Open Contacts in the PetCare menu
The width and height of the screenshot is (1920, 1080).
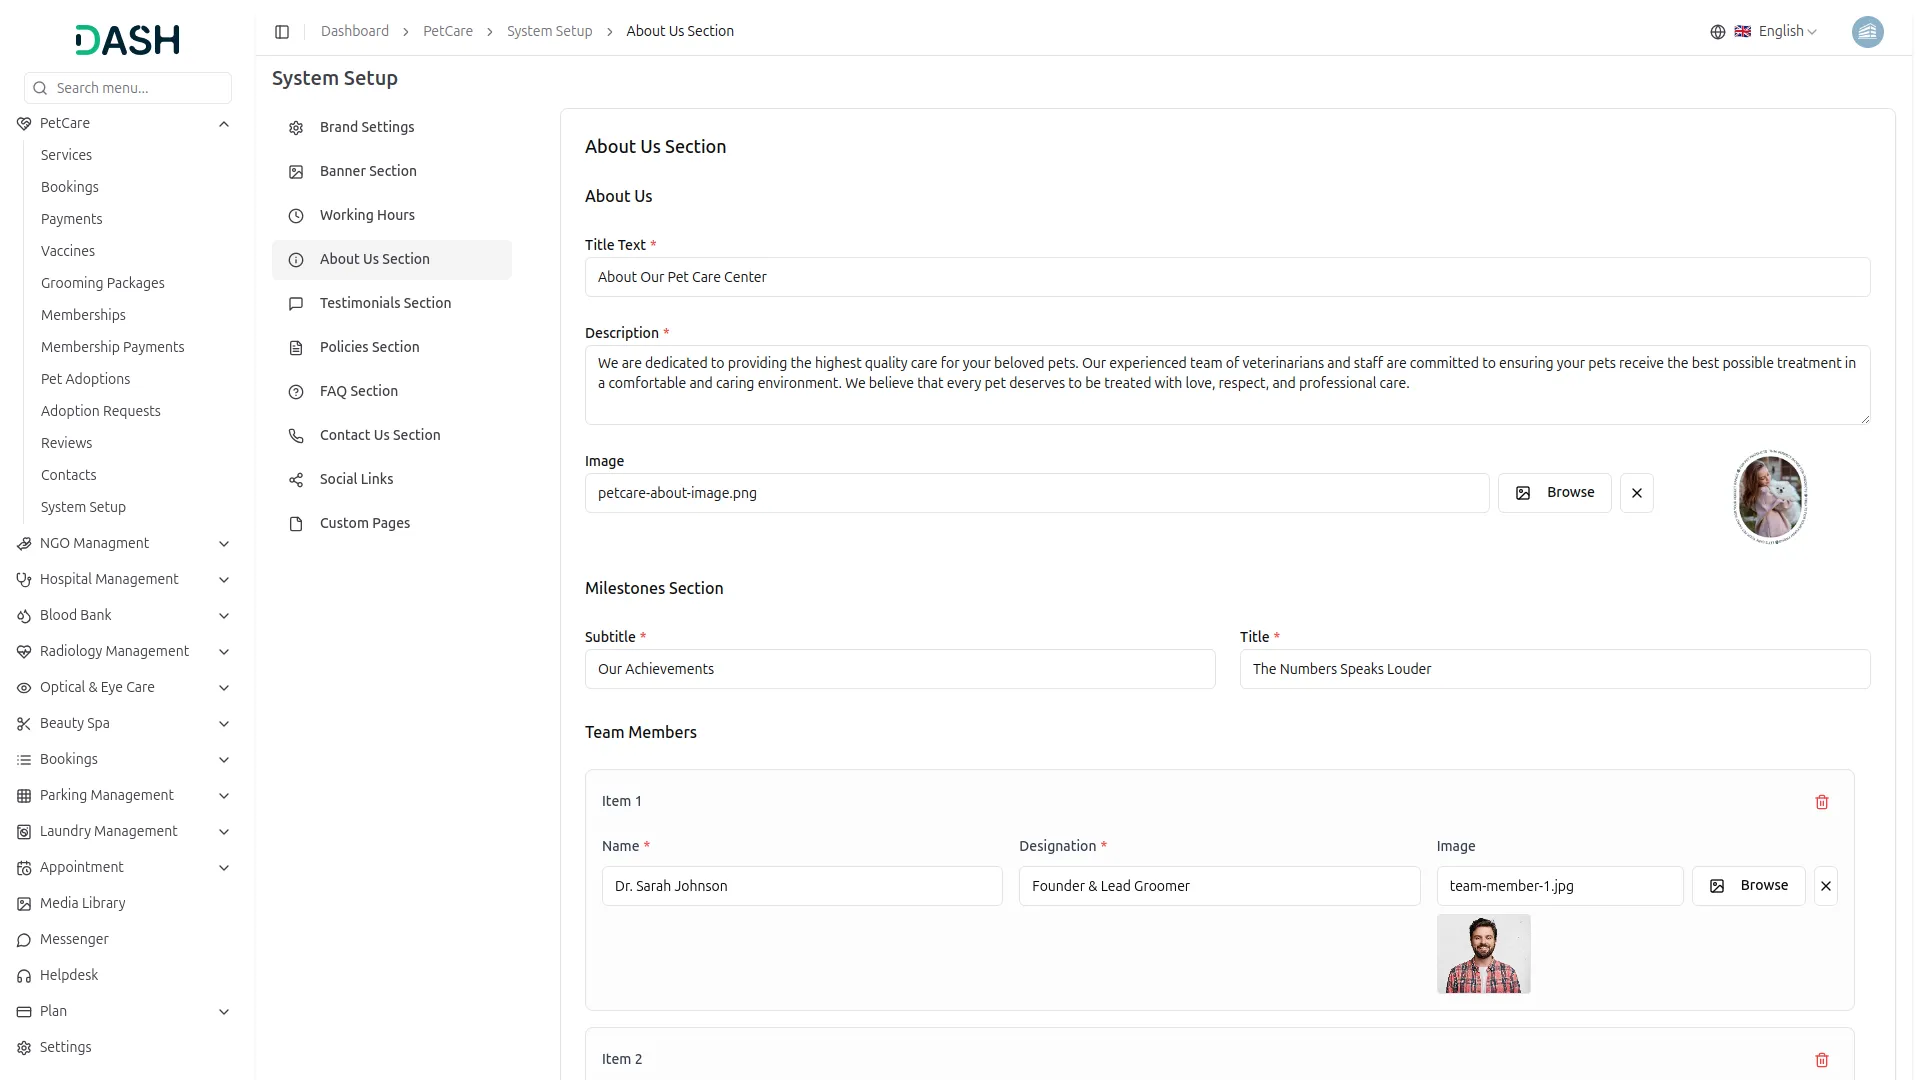click(x=69, y=475)
